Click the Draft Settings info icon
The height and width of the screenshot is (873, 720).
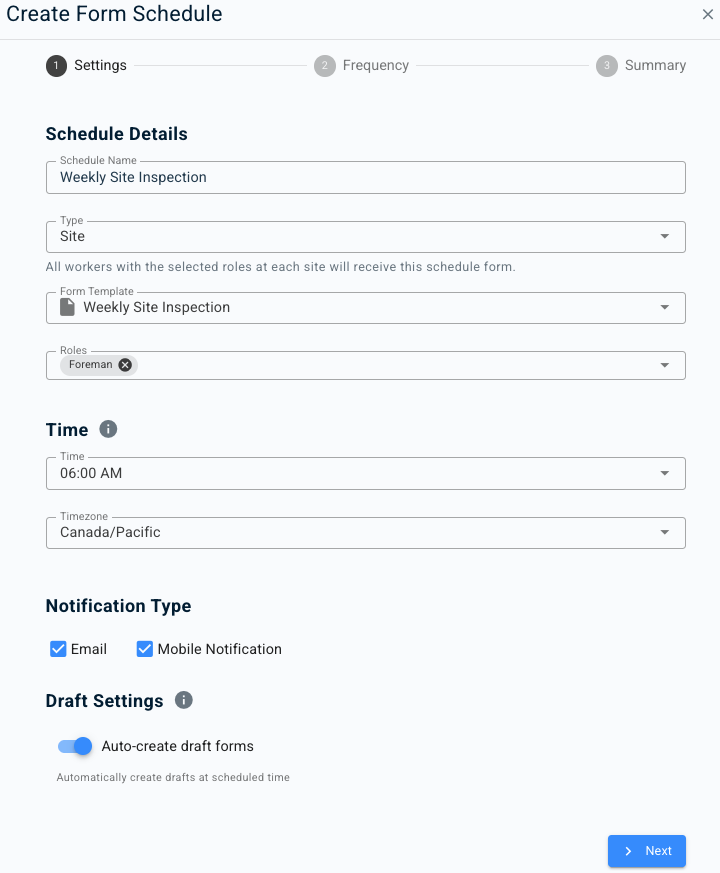click(184, 700)
